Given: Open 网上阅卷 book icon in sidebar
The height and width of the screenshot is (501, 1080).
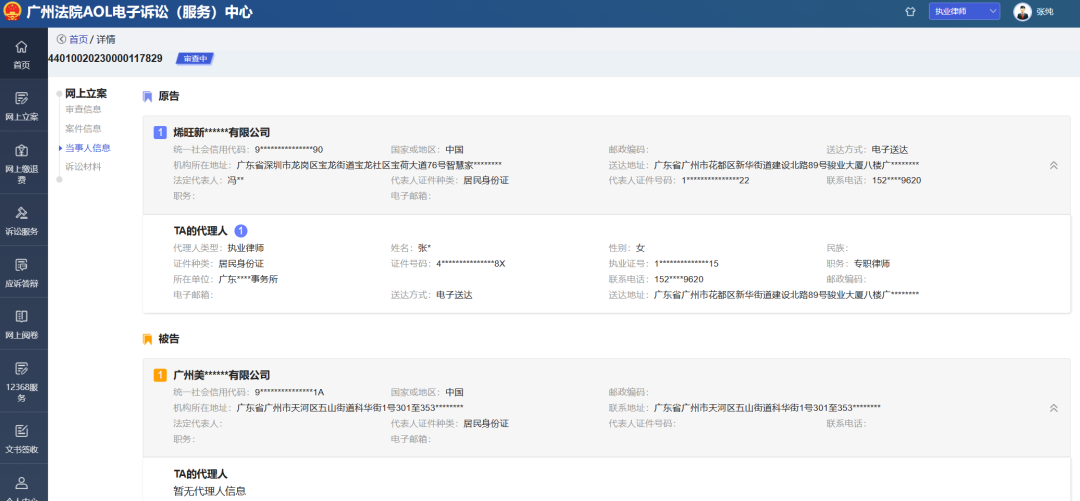Looking at the screenshot, I should (x=22, y=316).
